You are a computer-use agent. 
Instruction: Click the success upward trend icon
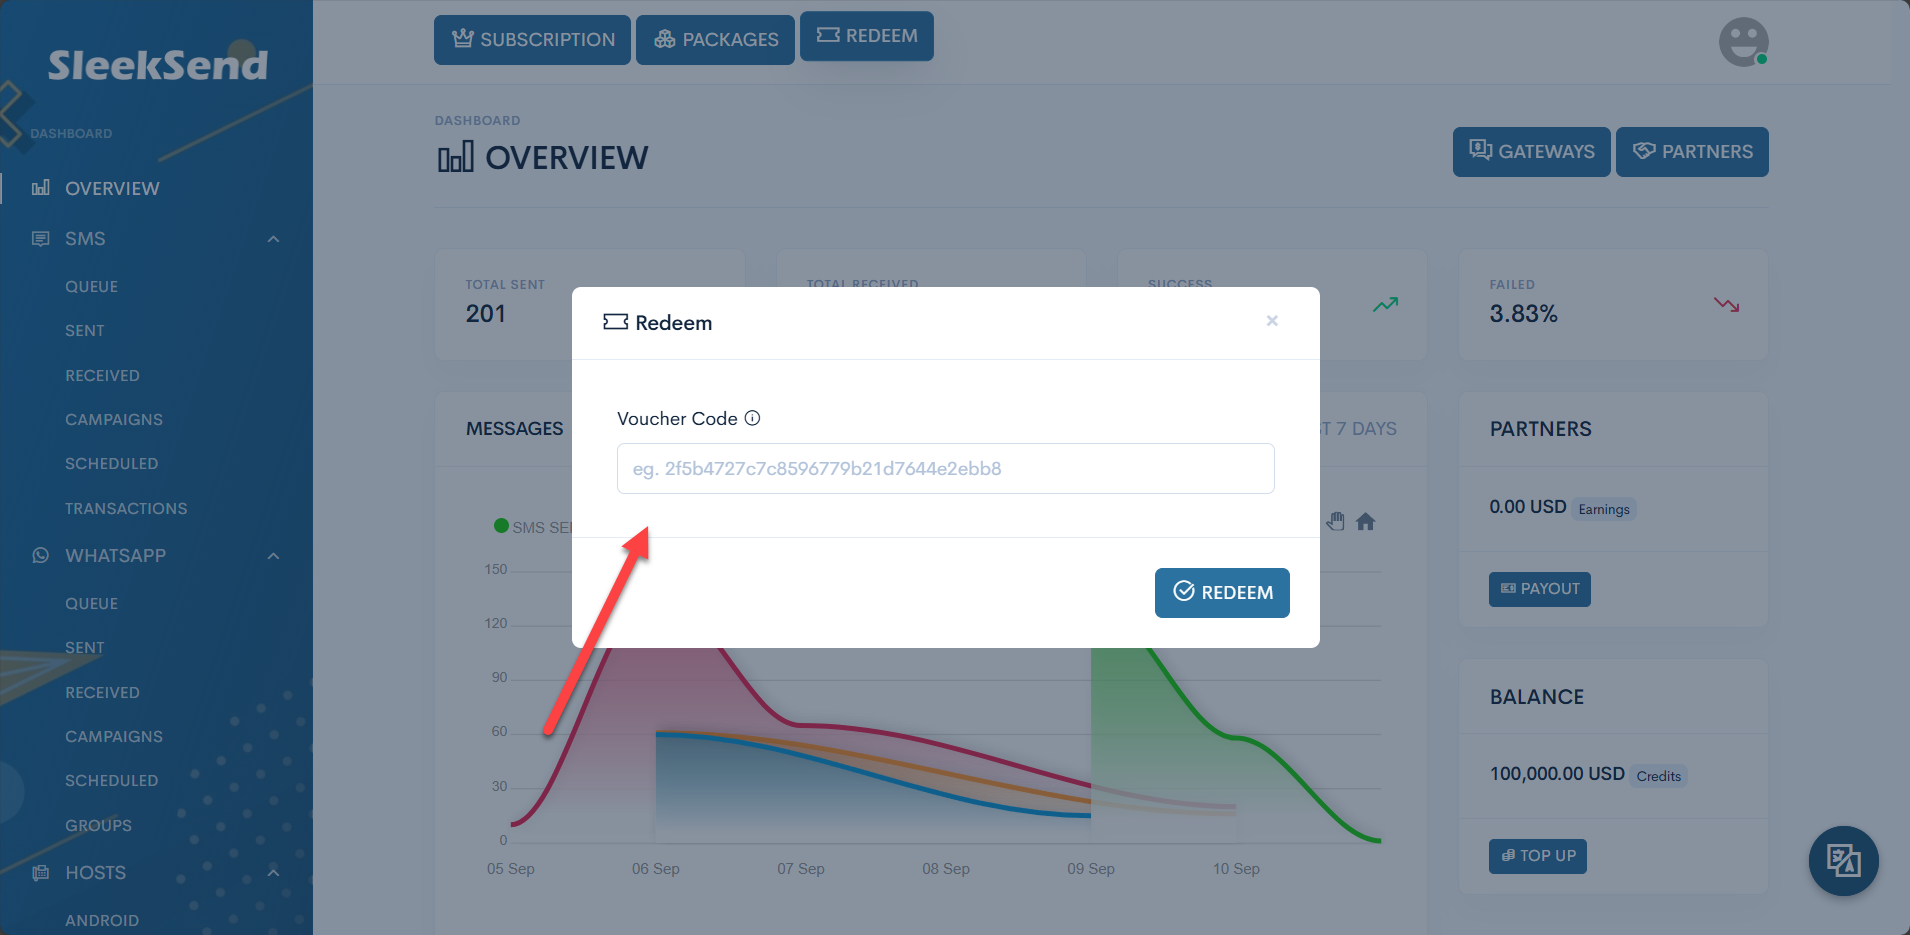[x=1385, y=305]
